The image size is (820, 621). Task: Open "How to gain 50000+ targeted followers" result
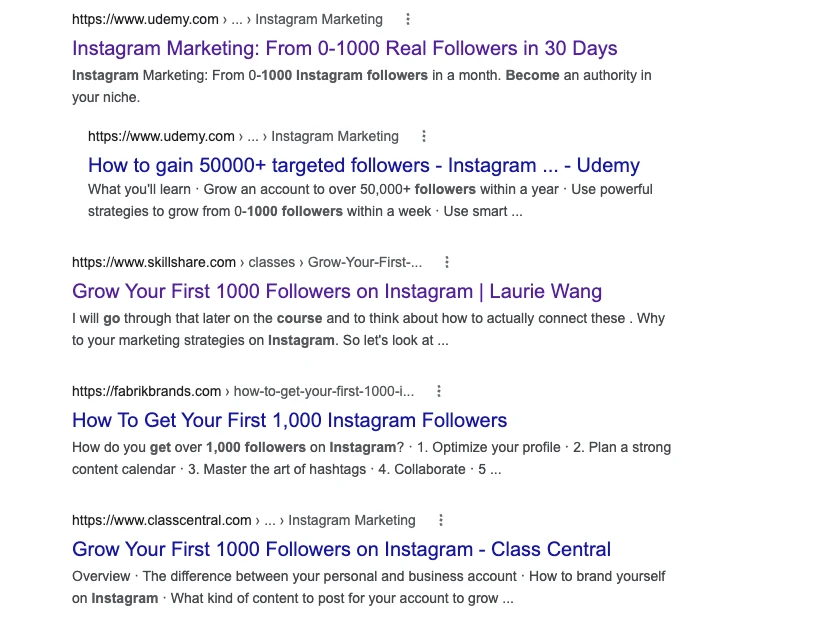pos(363,165)
